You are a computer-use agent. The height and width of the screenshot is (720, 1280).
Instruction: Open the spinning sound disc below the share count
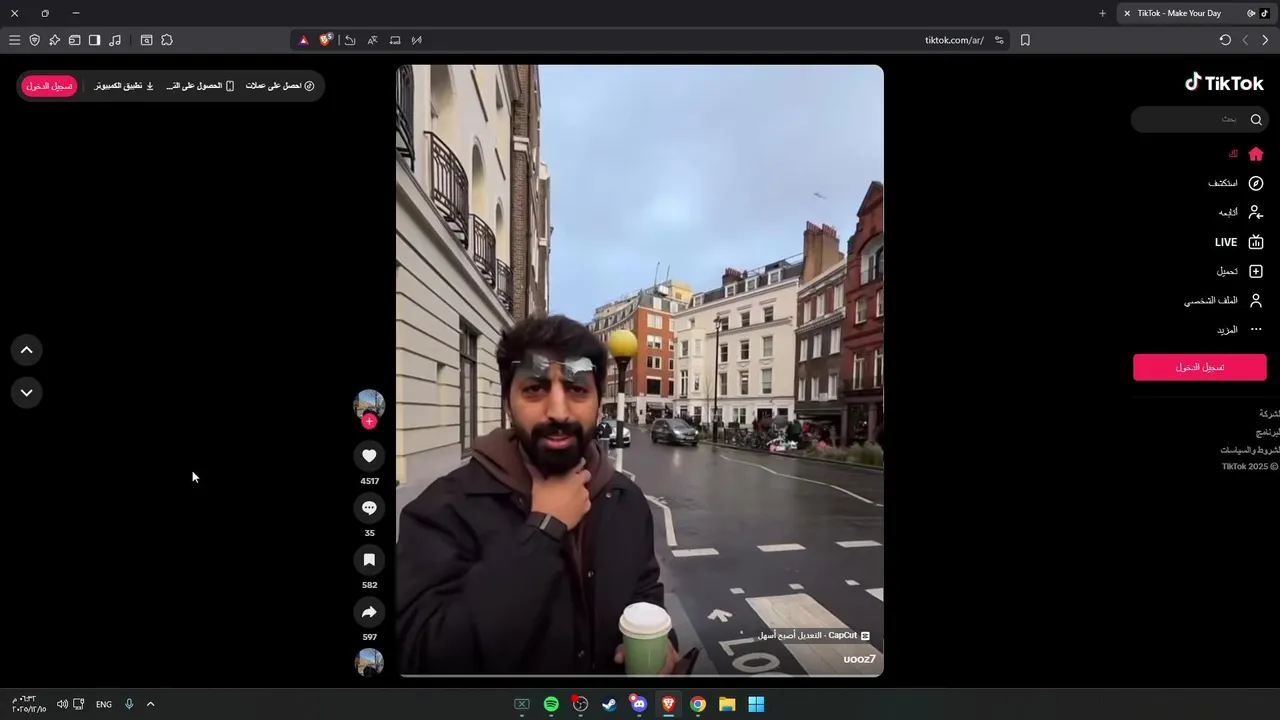369,662
